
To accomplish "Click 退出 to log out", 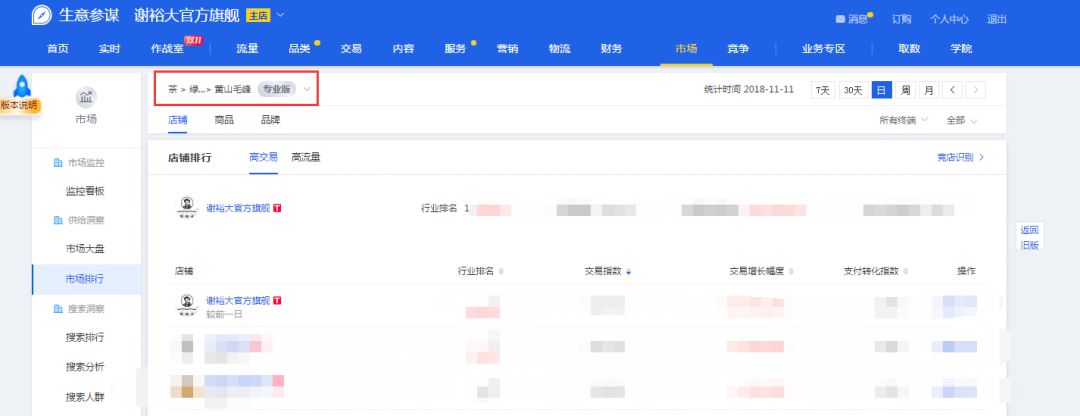I will (997, 19).
